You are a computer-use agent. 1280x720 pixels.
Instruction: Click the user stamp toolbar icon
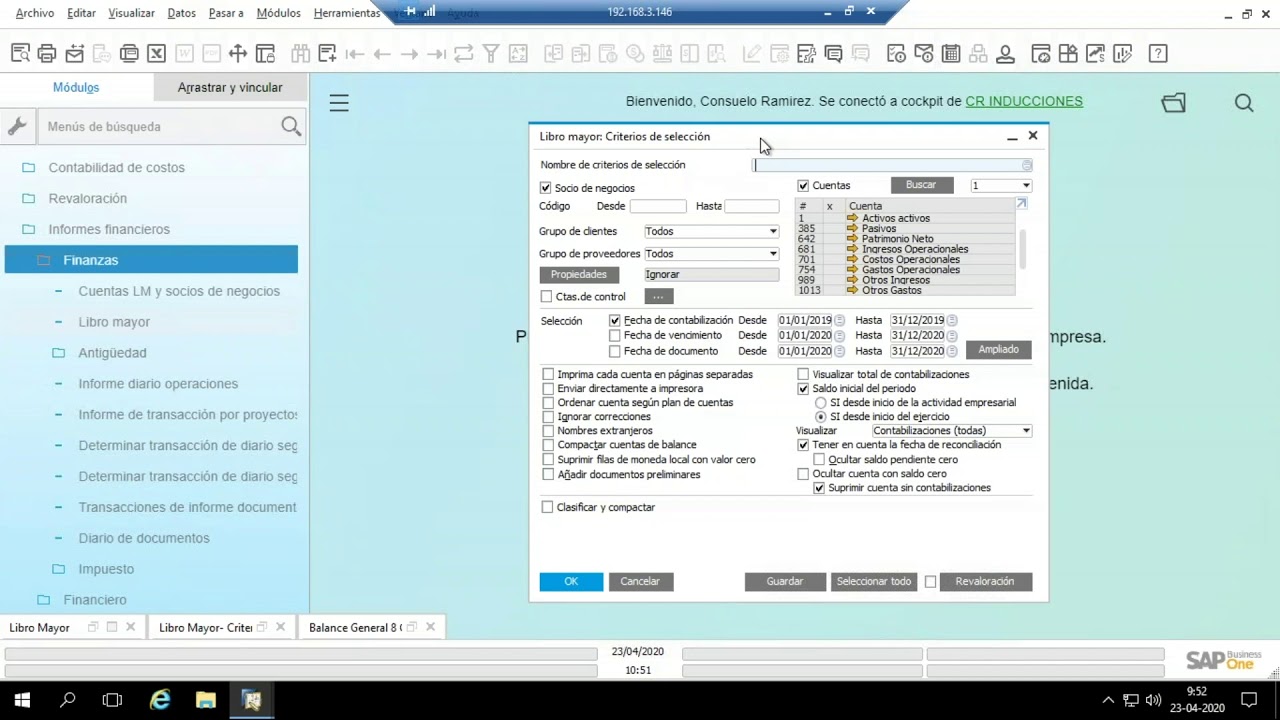tap(1005, 54)
